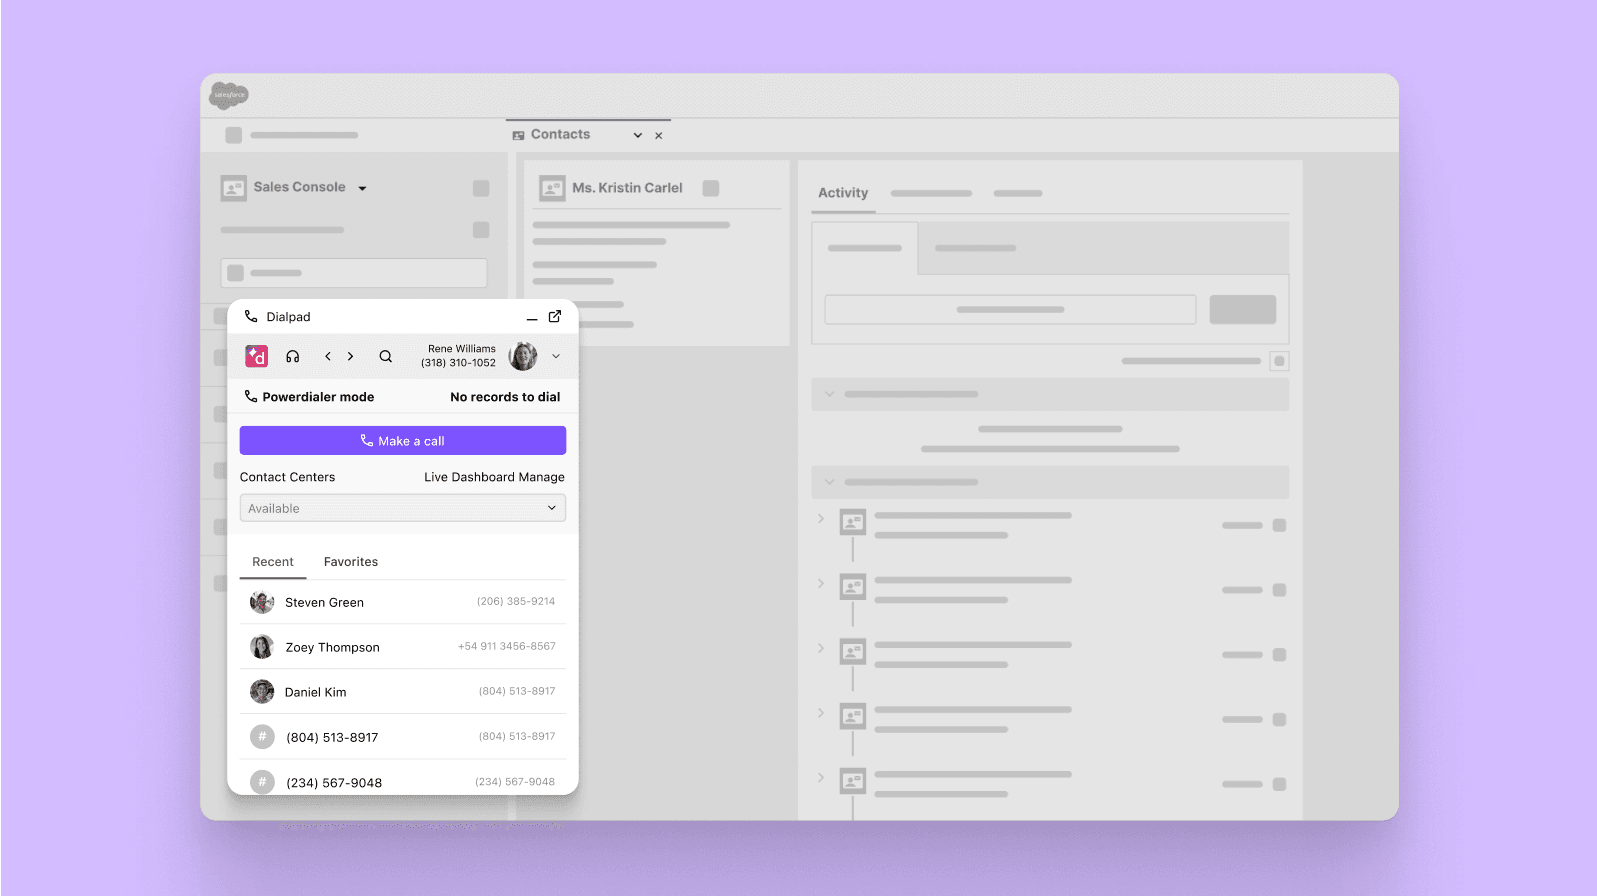Viewport: 1597px width, 896px height.
Task: Select the Recent tab
Action: 273,562
